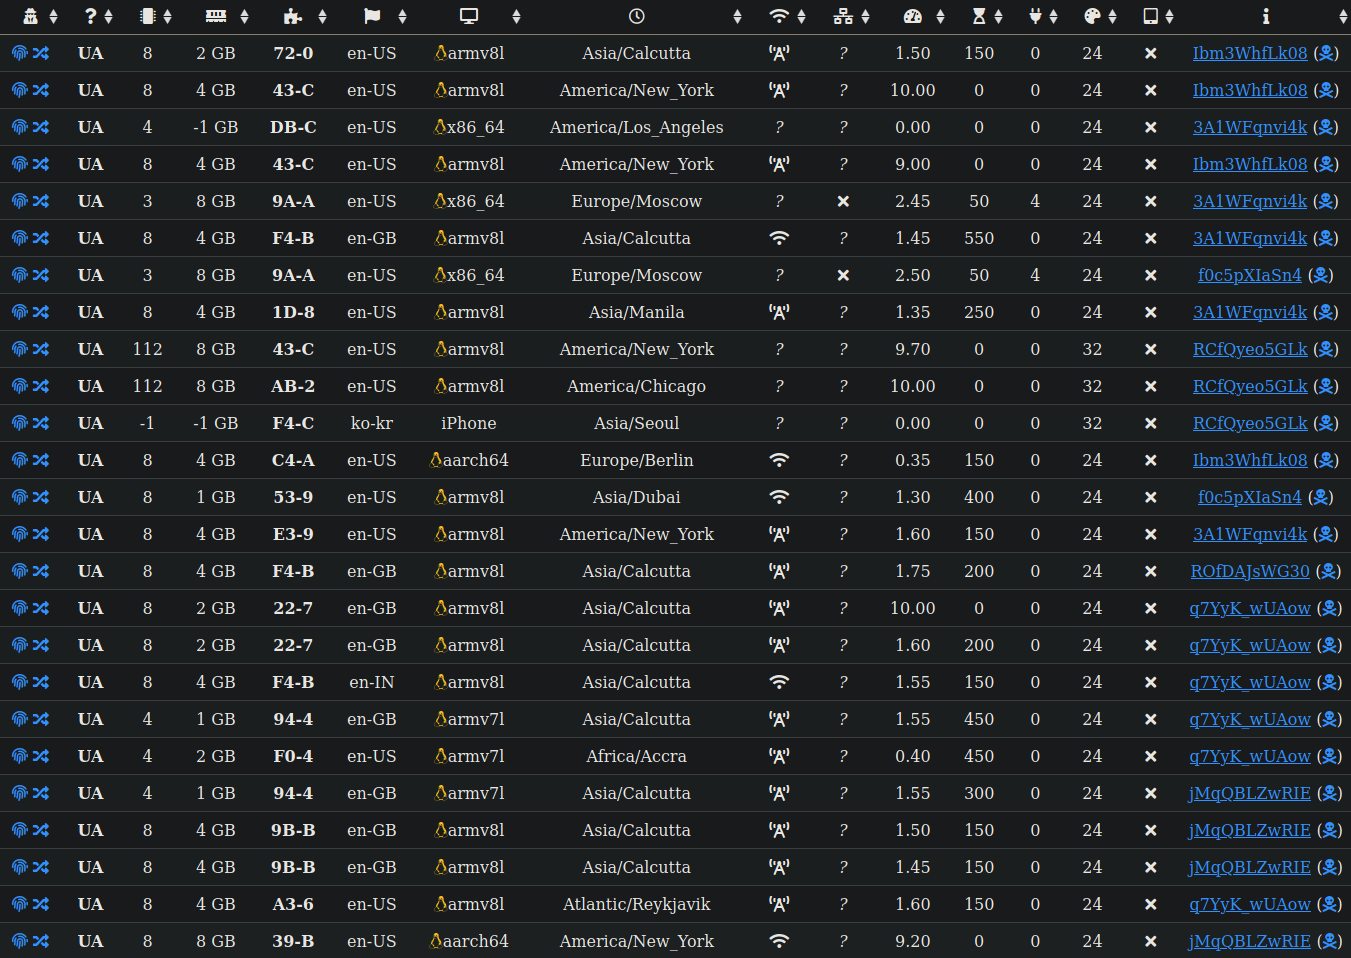Sort using arrows beside plug header
The width and height of the screenshot is (1351, 958).
[1053, 16]
